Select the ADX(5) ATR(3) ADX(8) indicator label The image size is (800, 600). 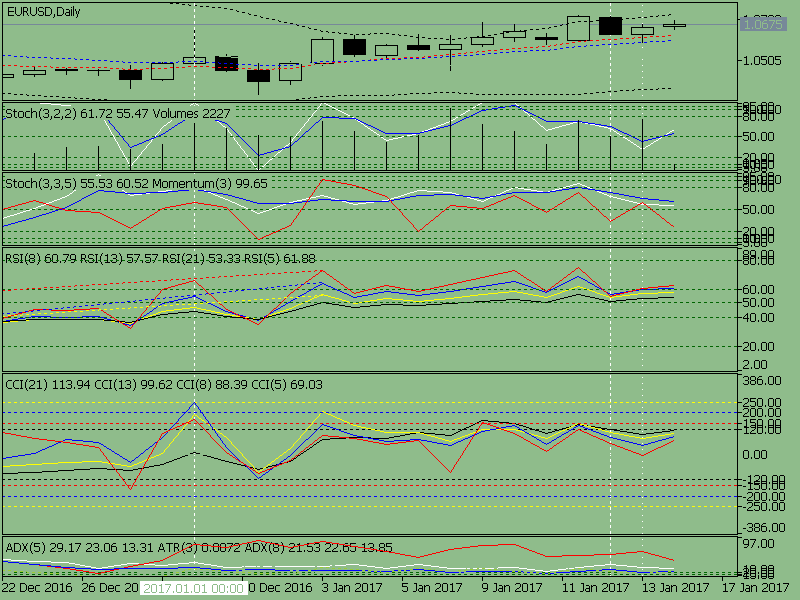point(199,548)
